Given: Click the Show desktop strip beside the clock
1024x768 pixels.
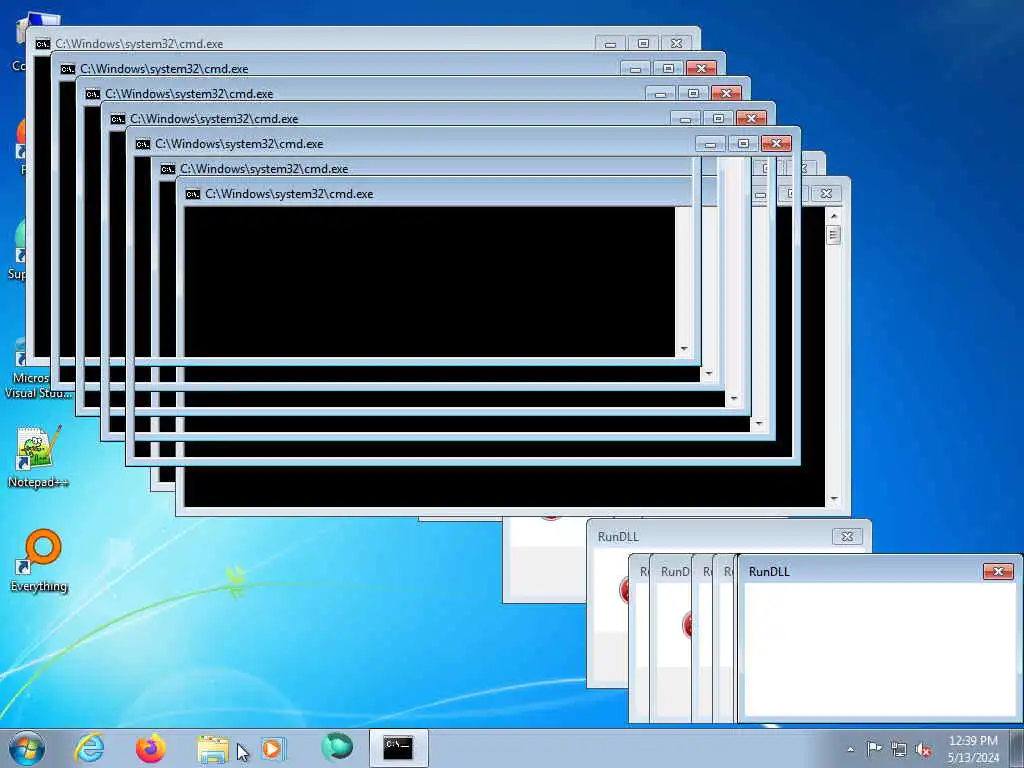Looking at the screenshot, I should (1016, 748).
